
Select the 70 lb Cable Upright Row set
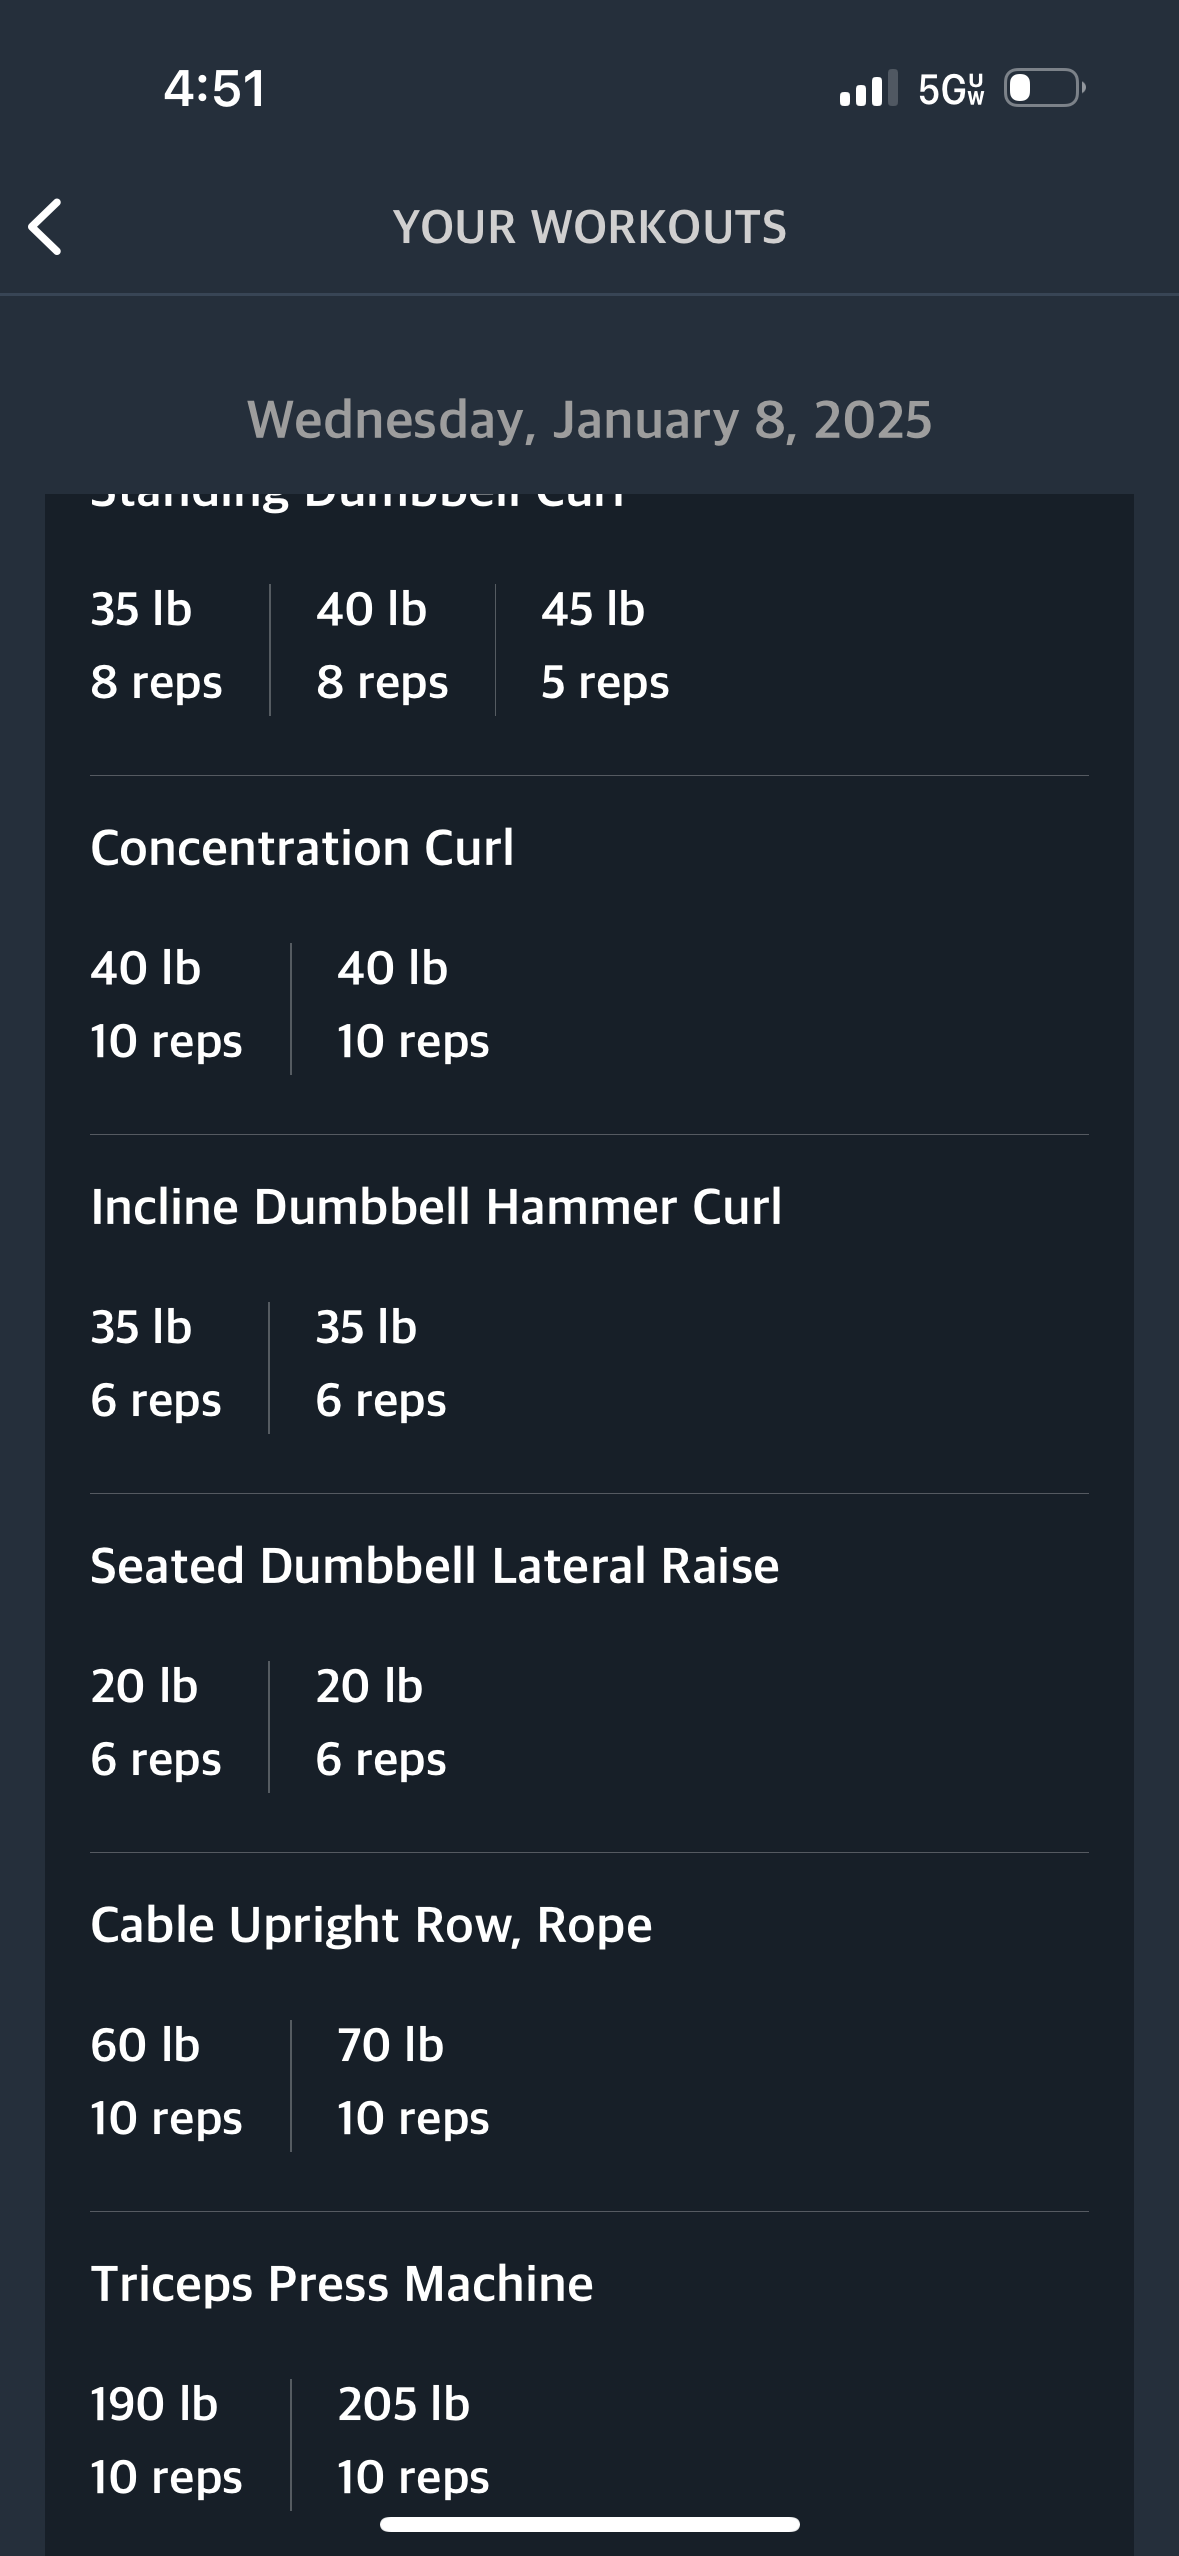coord(412,2081)
